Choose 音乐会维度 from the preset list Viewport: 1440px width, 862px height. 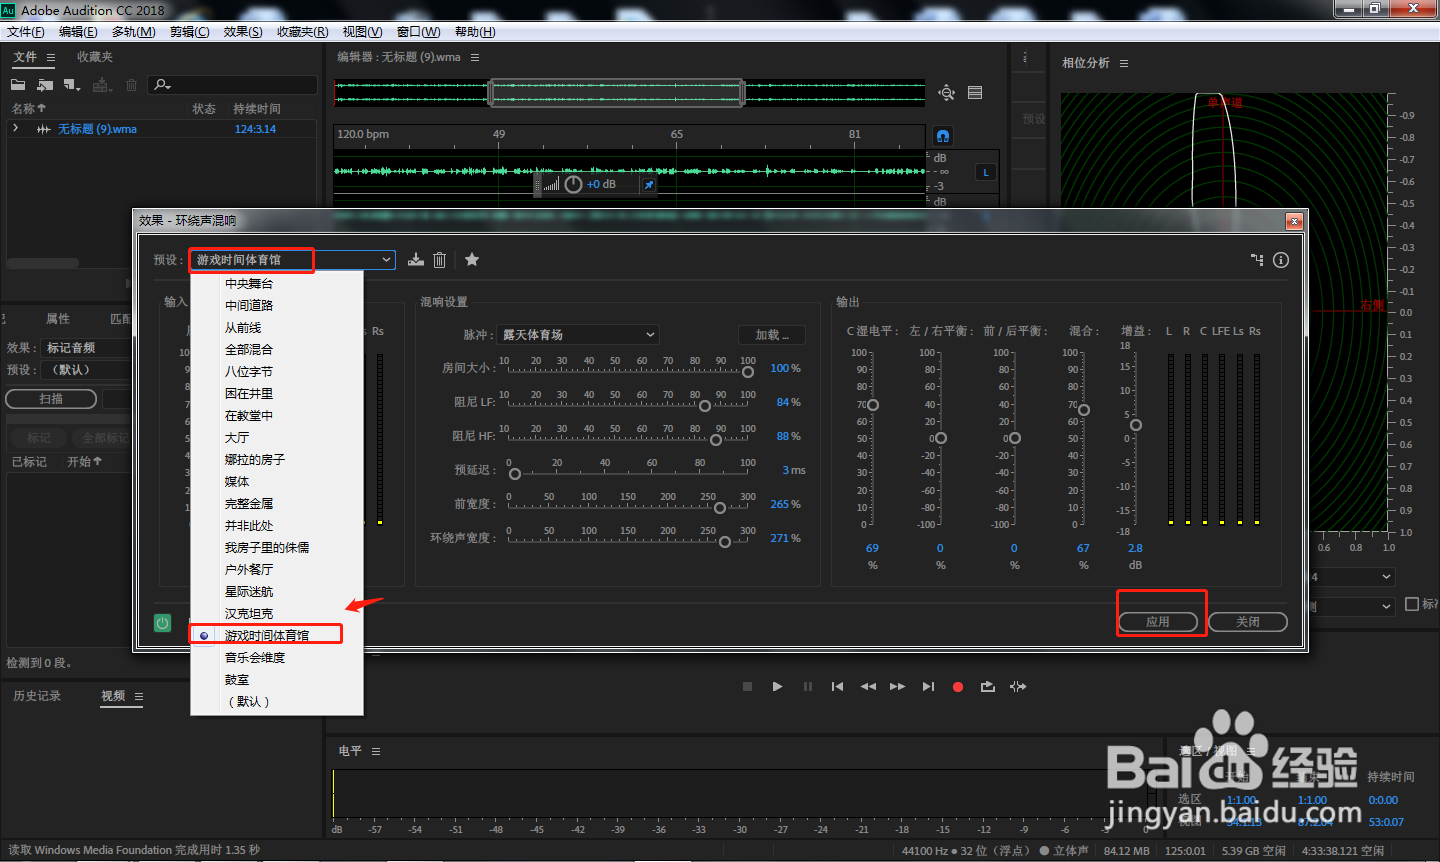tap(255, 658)
